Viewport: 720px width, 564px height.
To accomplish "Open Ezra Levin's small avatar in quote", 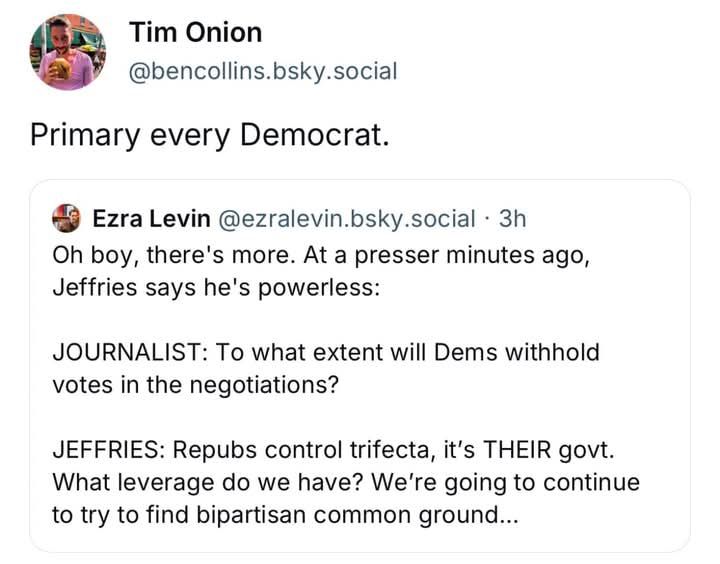I will pos(66,218).
